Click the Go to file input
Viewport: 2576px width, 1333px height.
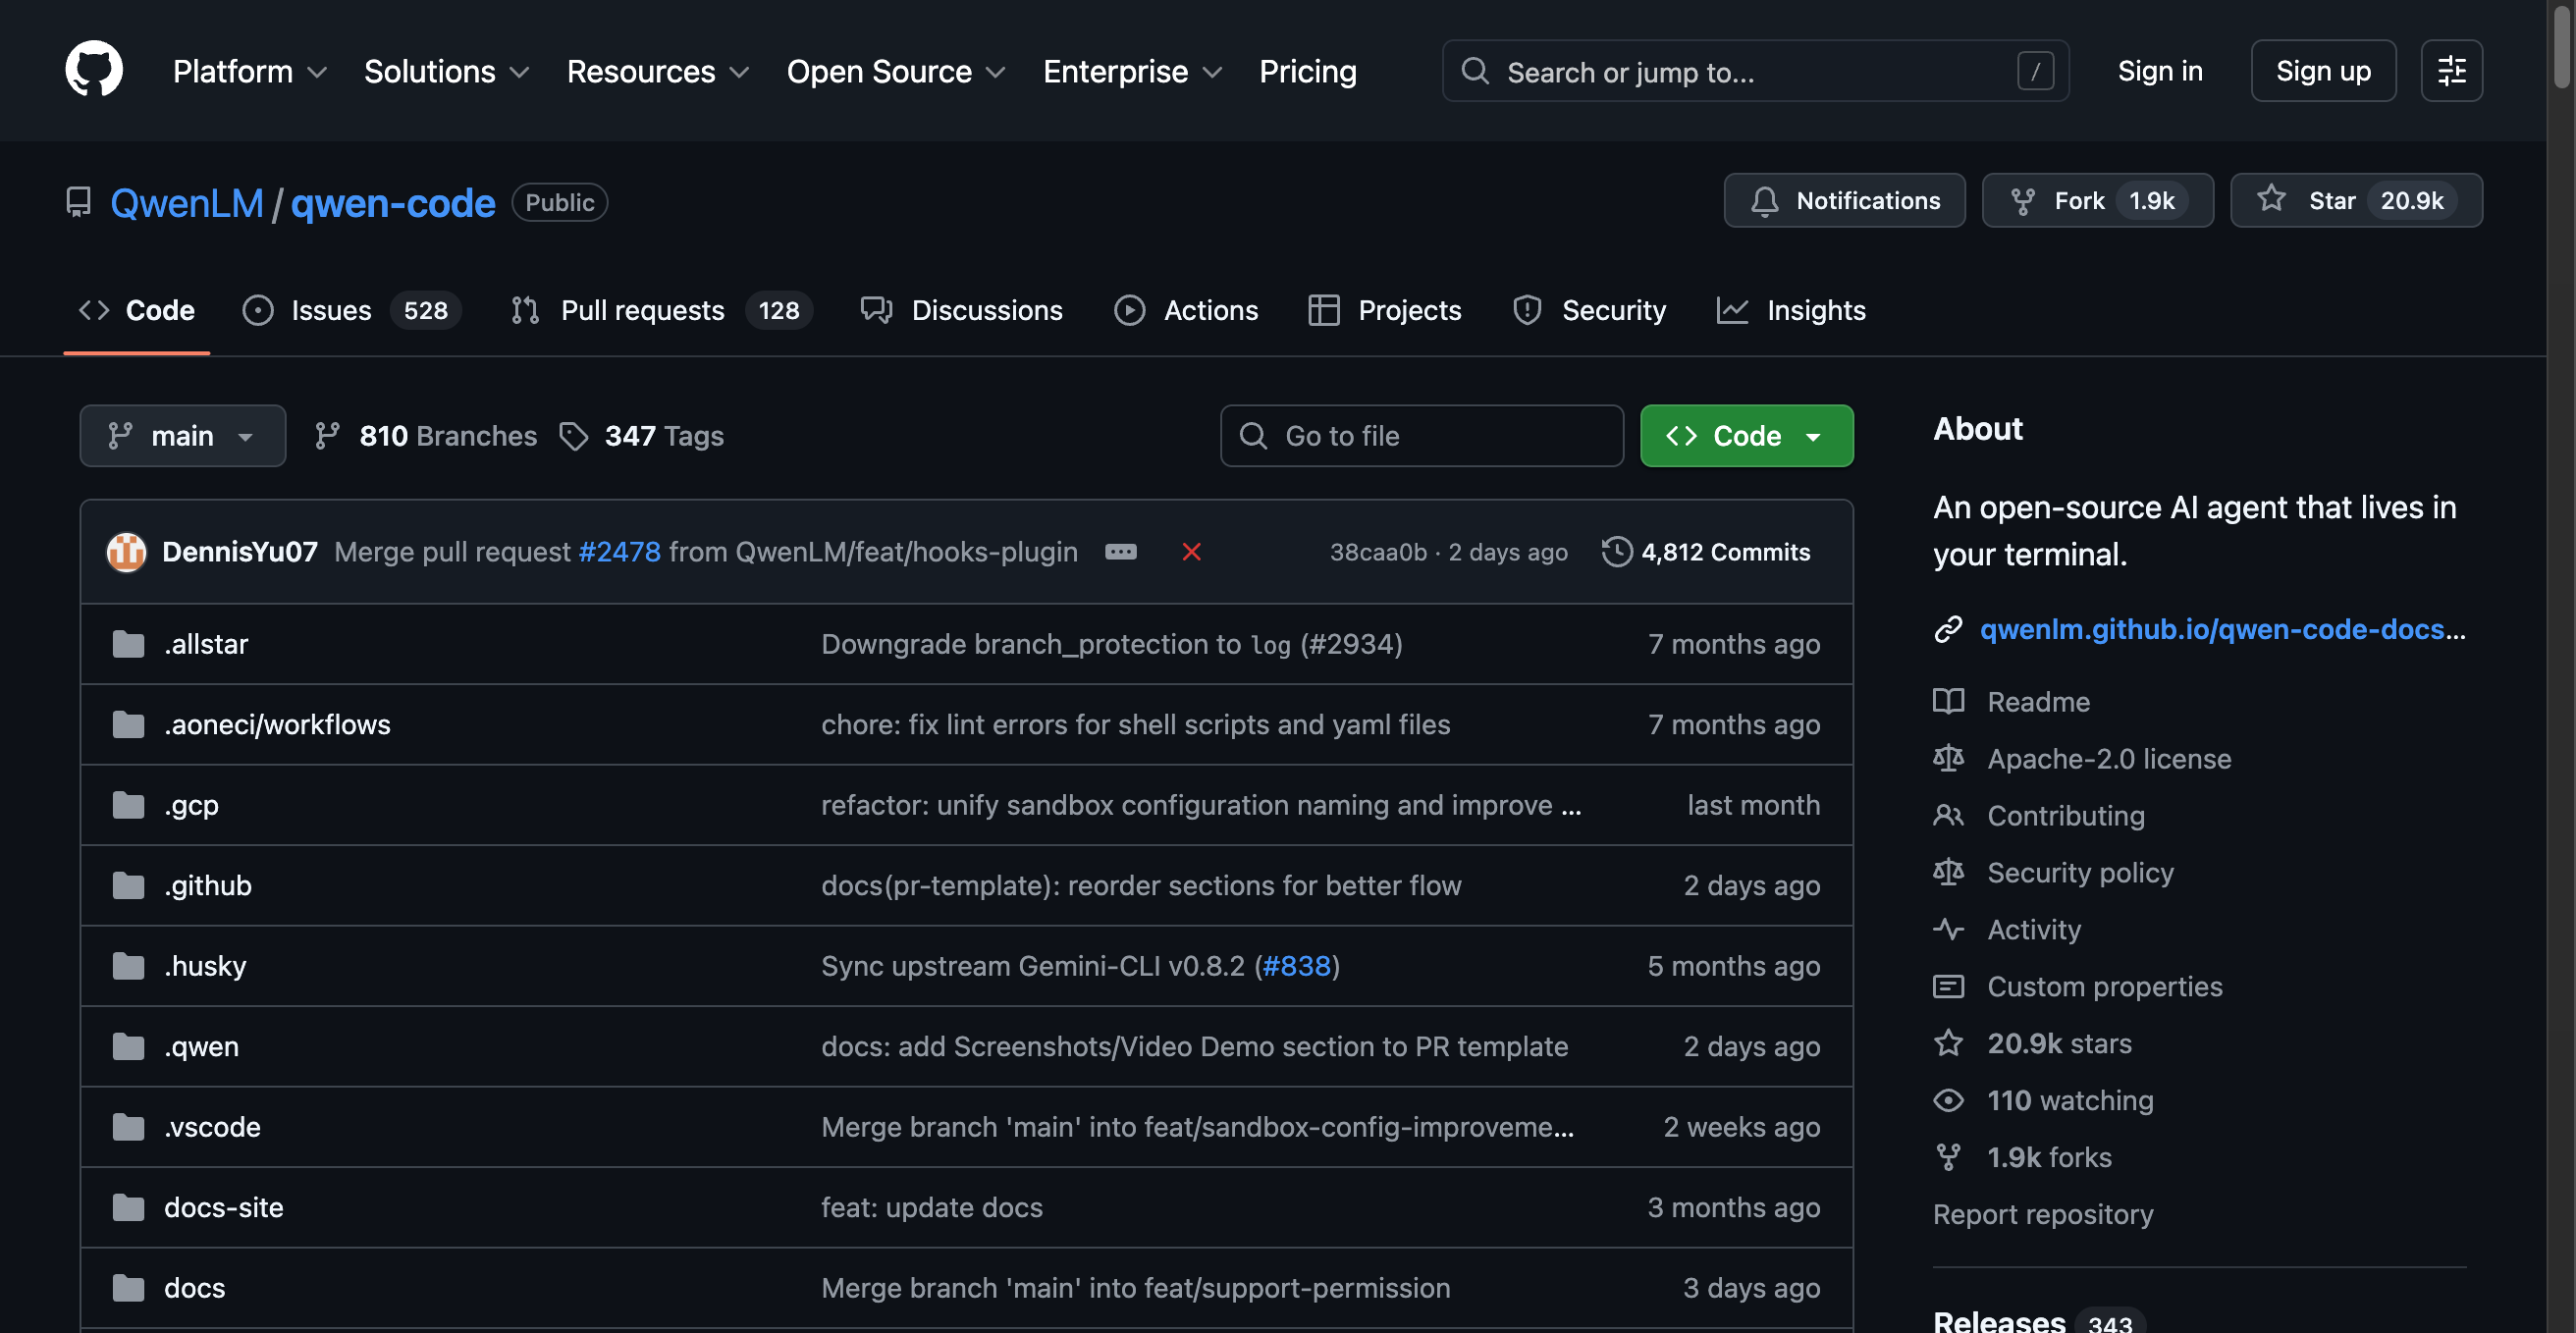(1421, 436)
